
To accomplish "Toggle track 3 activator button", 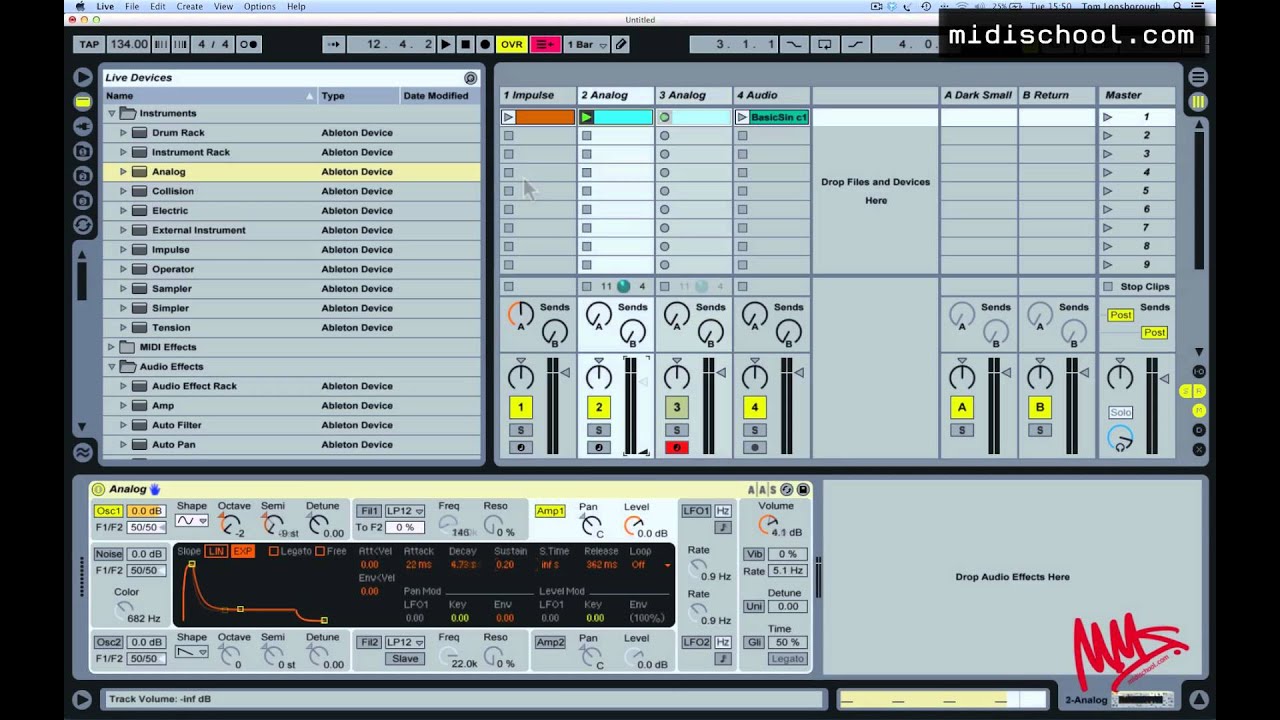I will click(x=676, y=407).
